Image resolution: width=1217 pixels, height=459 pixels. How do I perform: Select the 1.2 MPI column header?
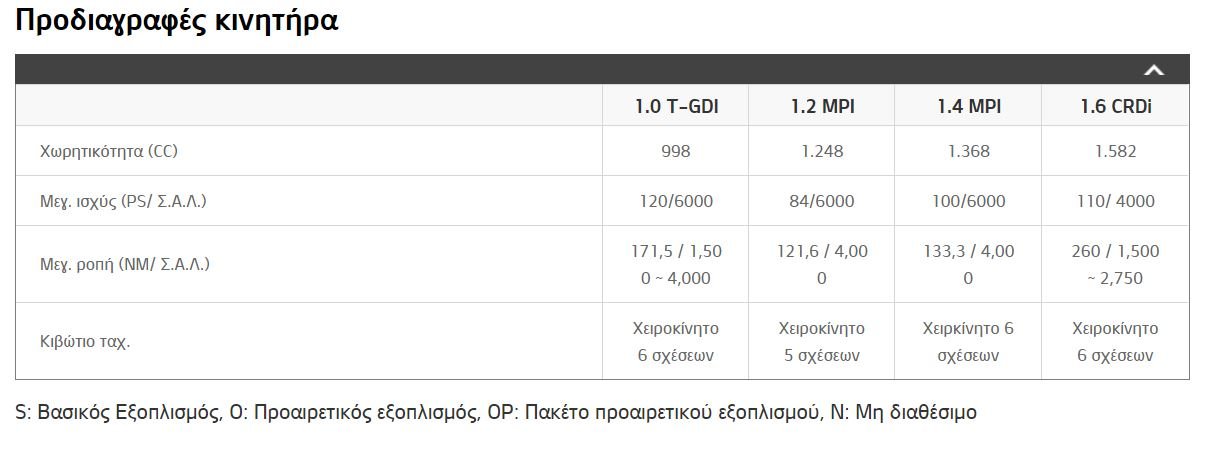click(x=822, y=106)
